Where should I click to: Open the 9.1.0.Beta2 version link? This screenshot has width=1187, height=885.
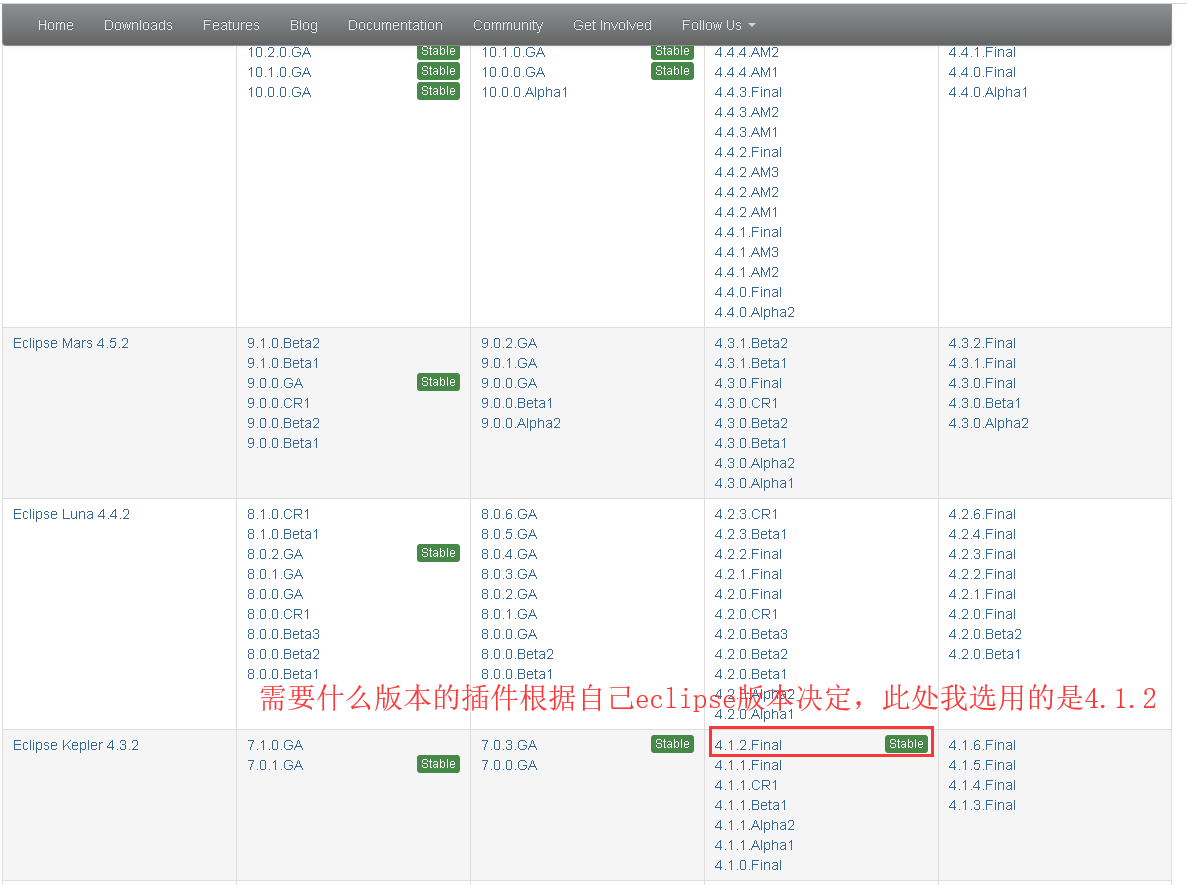click(283, 343)
